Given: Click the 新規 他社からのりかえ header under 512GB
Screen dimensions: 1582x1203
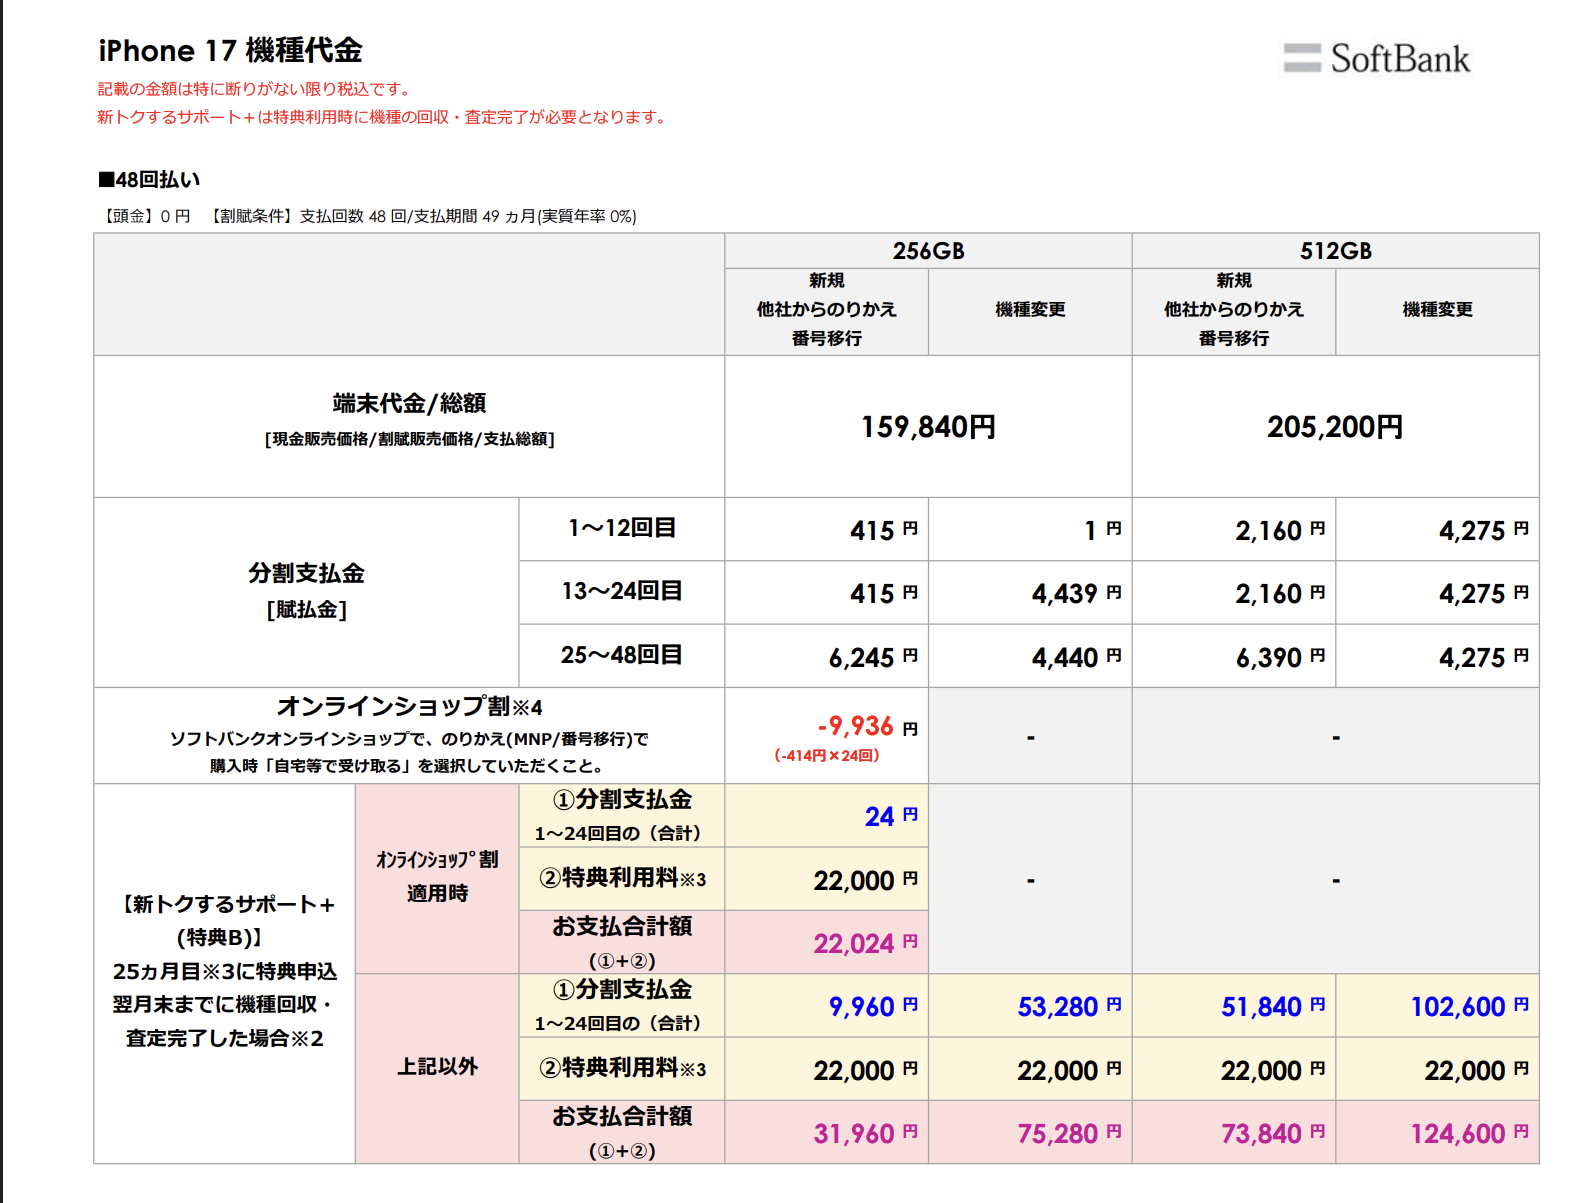Looking at the screenshot, I should tap(1234, 310).
